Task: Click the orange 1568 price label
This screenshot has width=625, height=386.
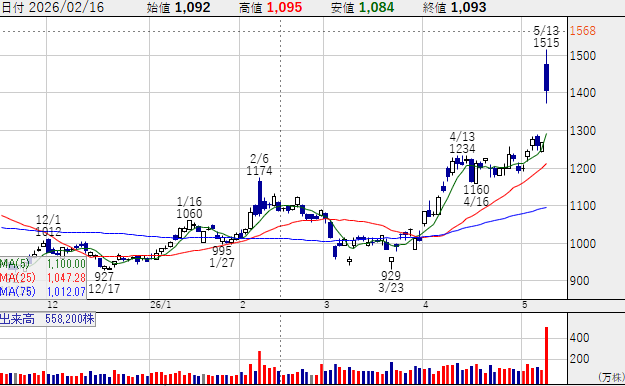Action: pos(583,30)
